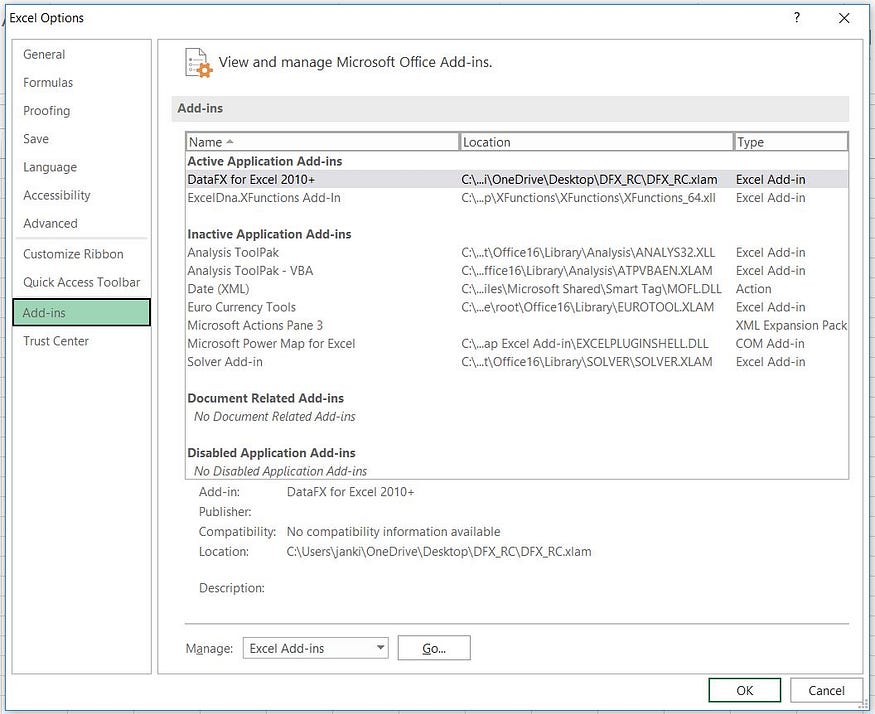Click Active Application Add-ins group heading
This screenshot has width=875, height=714.
pos(265,161)
